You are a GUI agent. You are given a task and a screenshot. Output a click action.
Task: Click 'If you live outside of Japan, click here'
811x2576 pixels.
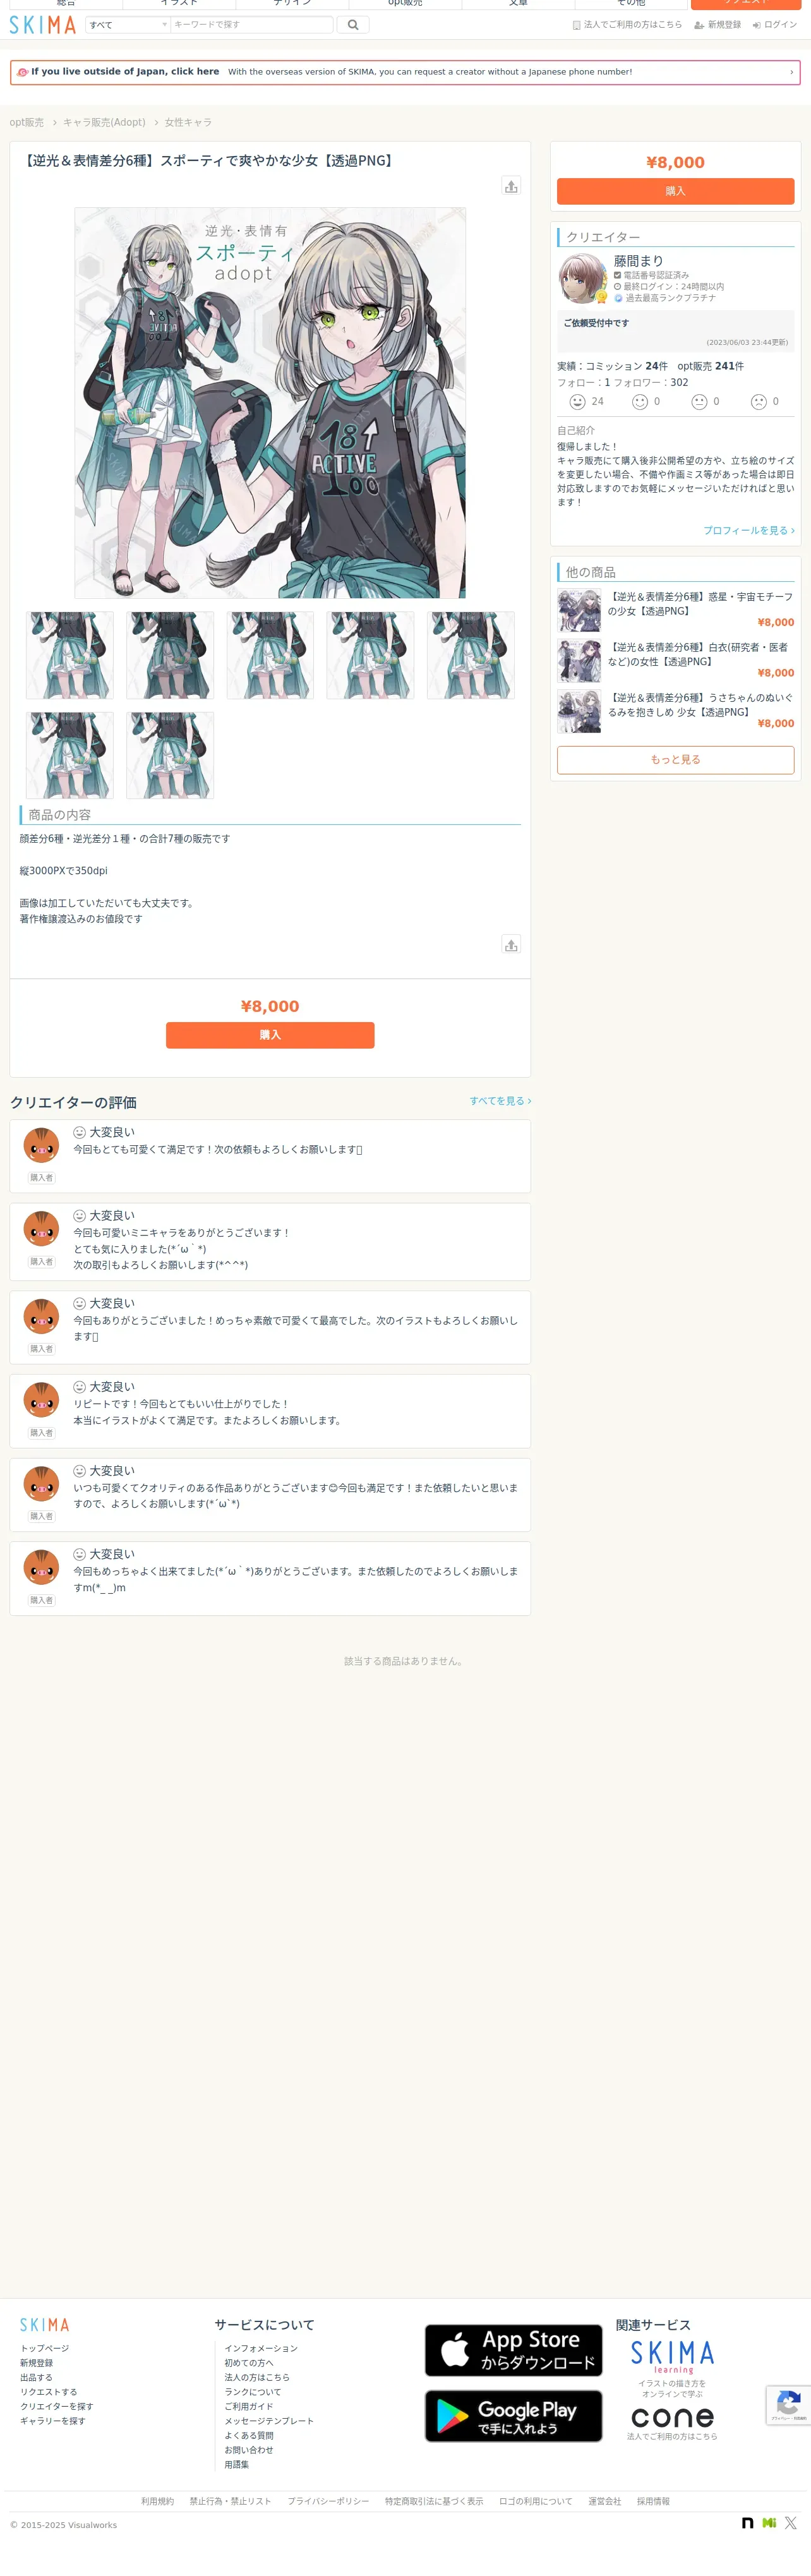coord(125,72)
